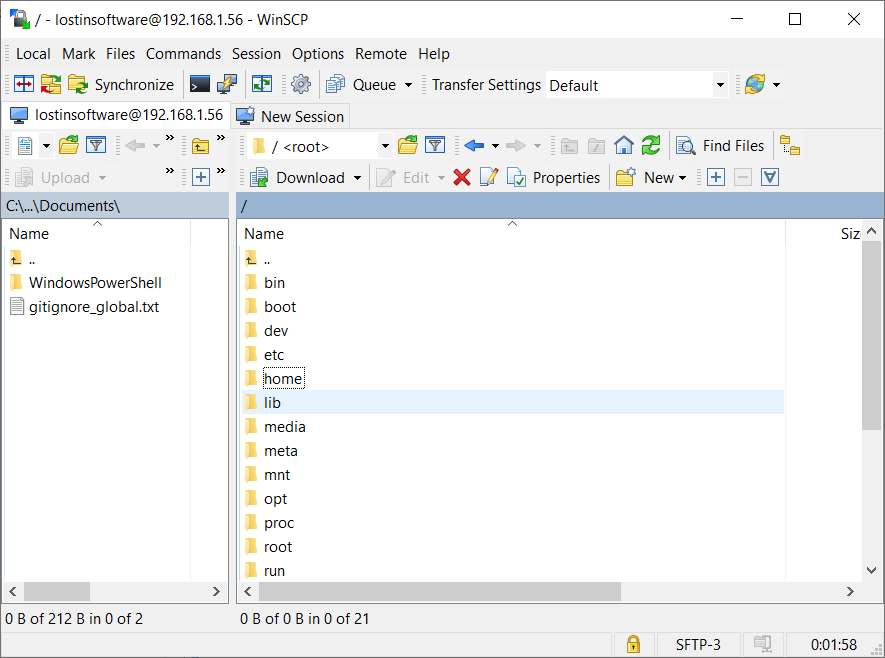Screen dimensions: 885x658
Task: Open the New Session tab
Action: 291,116
